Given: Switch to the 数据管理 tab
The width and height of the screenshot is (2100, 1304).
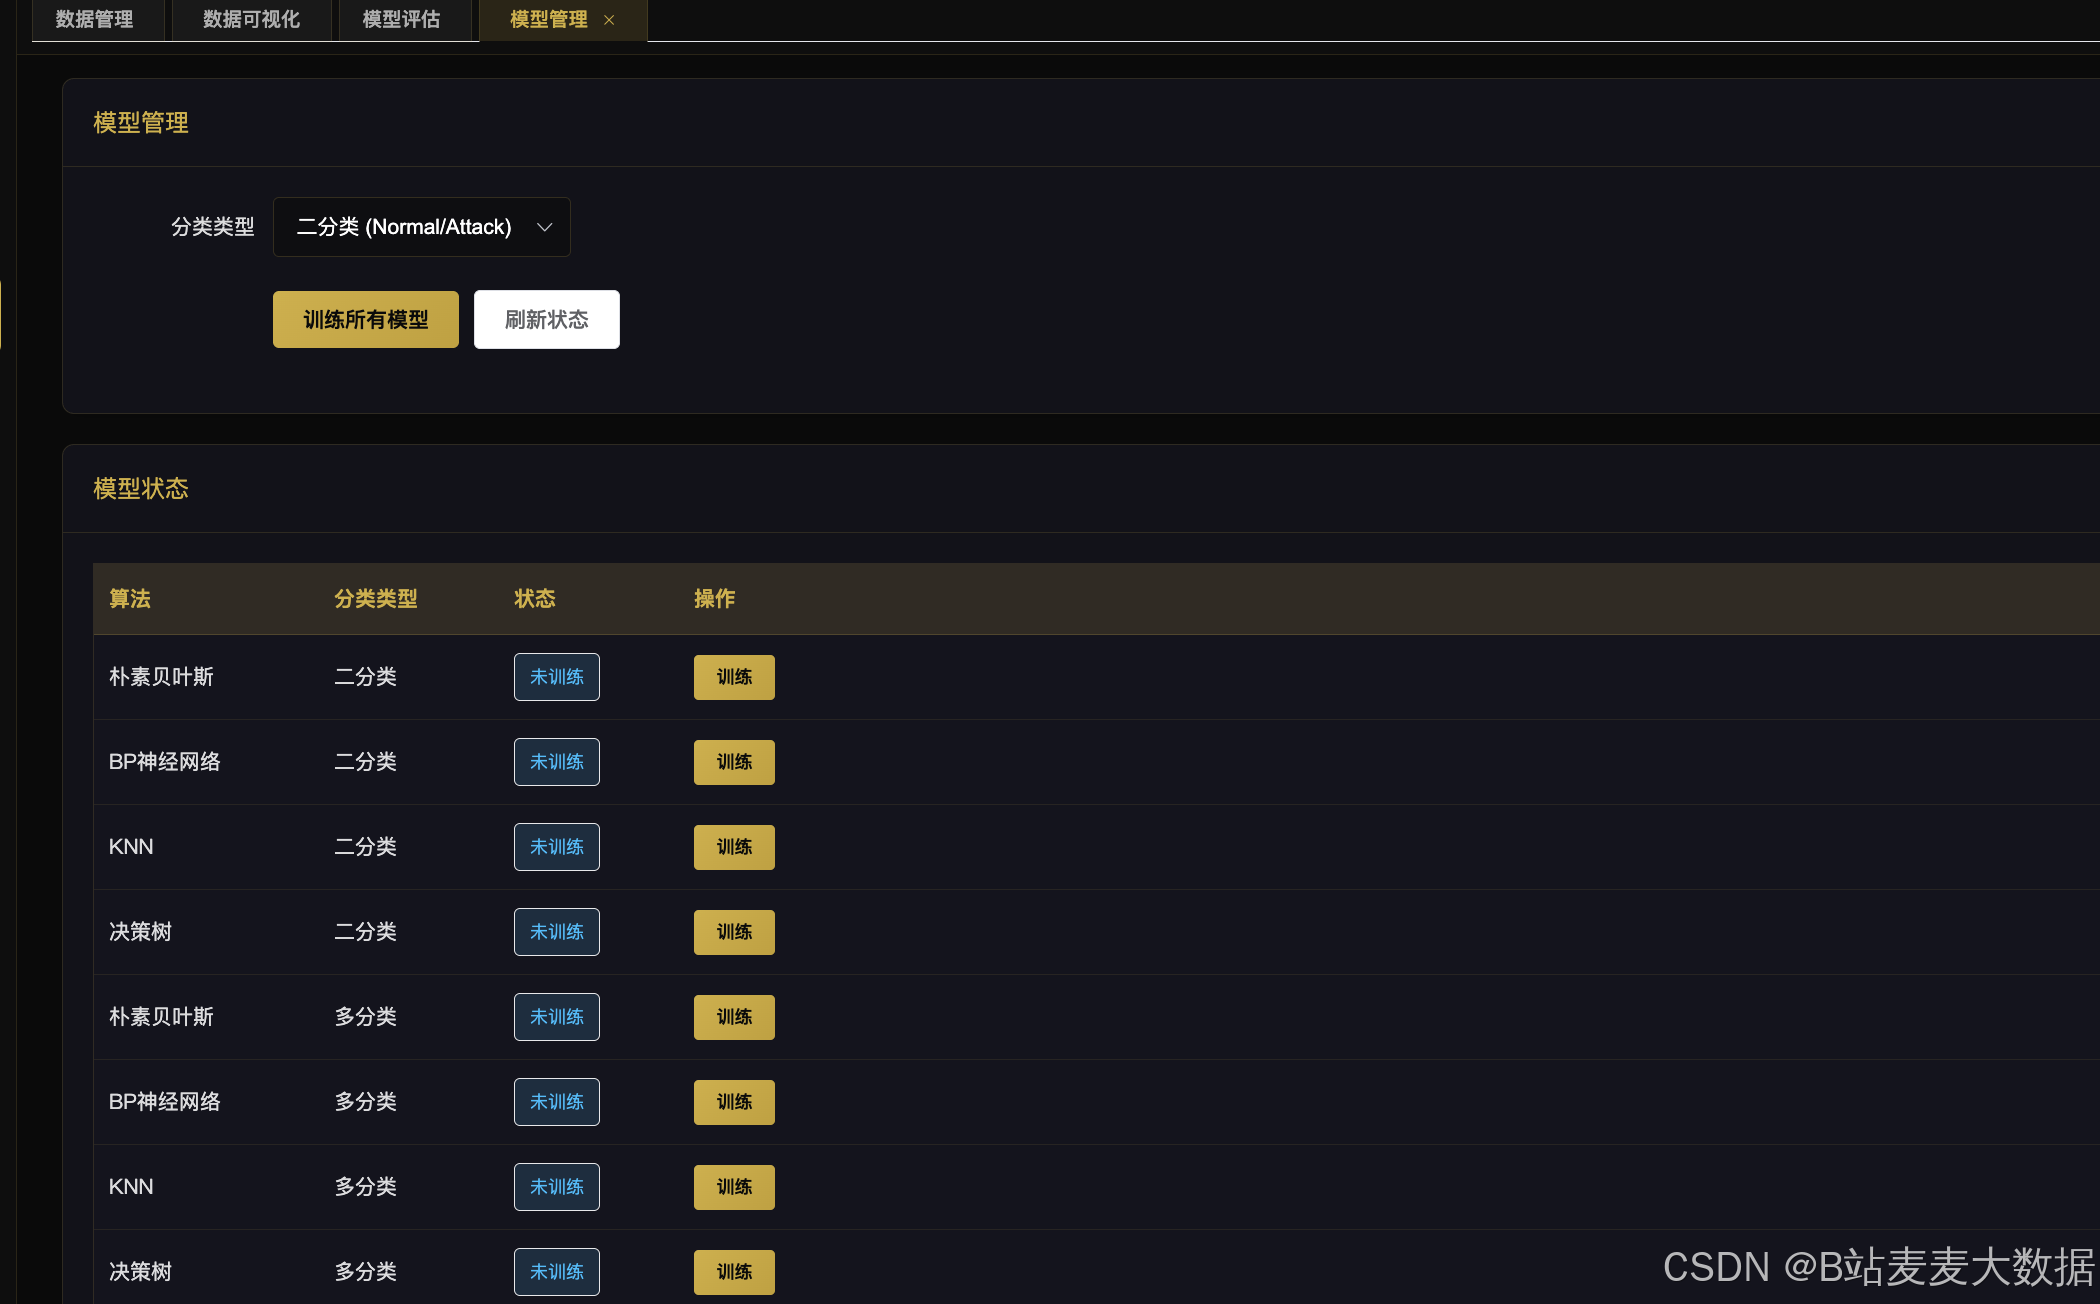Looking at the screenshot, I should point(95,20).
